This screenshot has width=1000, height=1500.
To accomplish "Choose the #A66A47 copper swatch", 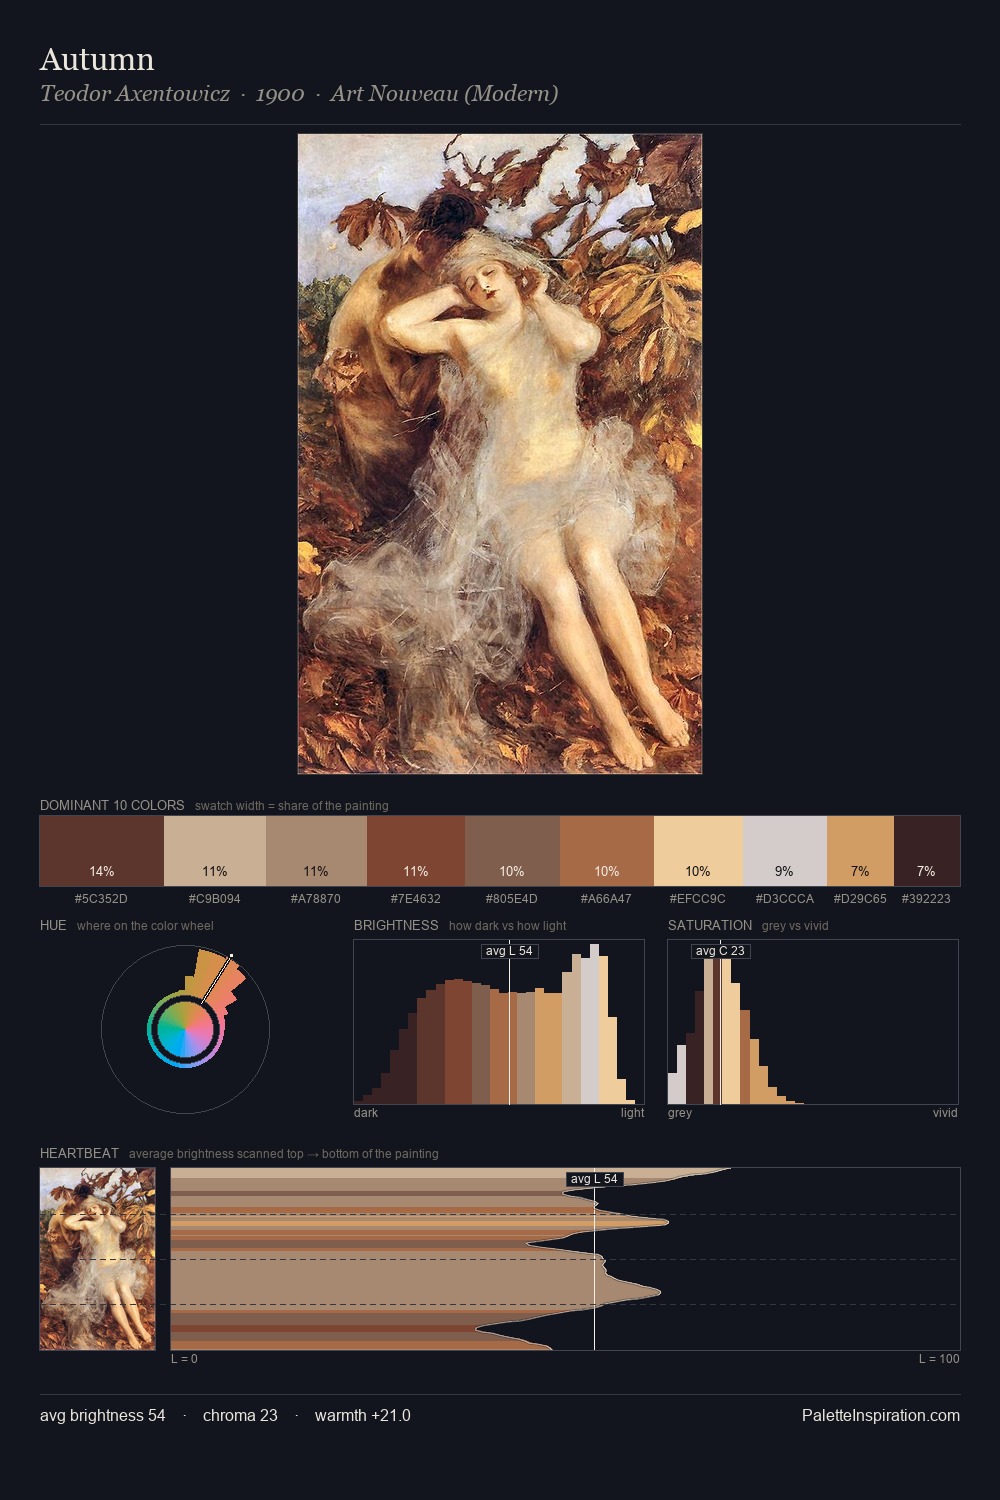I will pyautogui.click(x=607, y=851).
